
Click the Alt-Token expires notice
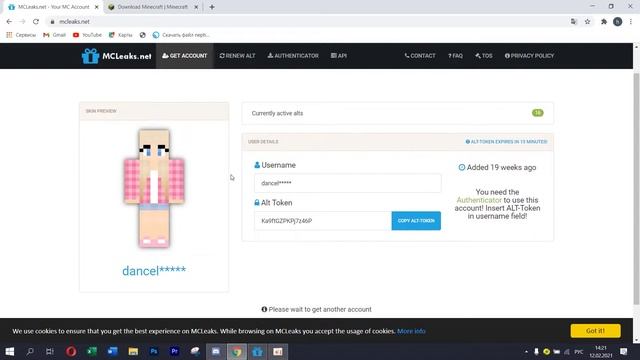pos(506,142)
